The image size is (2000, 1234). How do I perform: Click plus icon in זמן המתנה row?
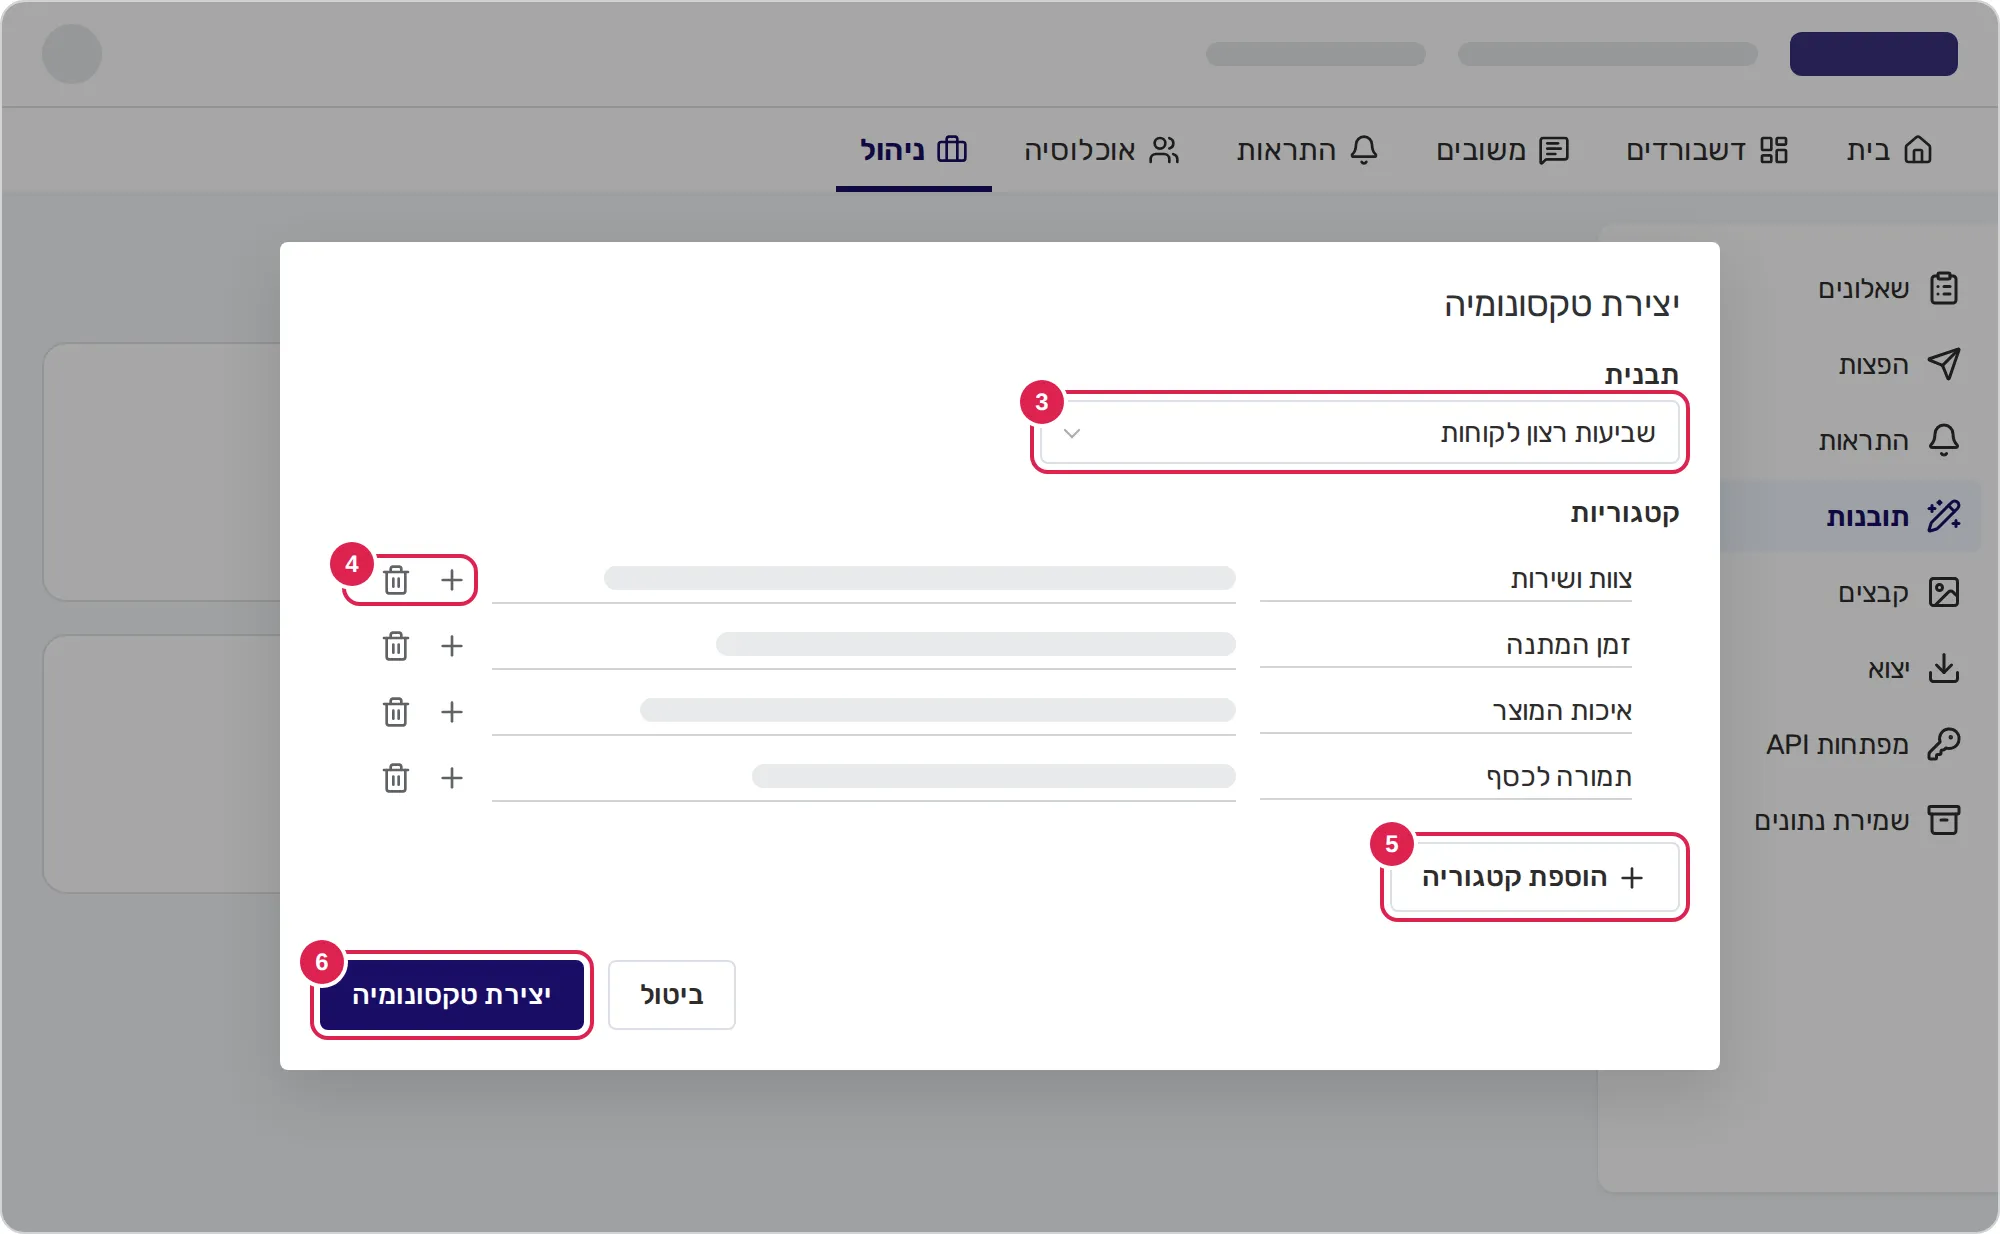coord(452,646)
